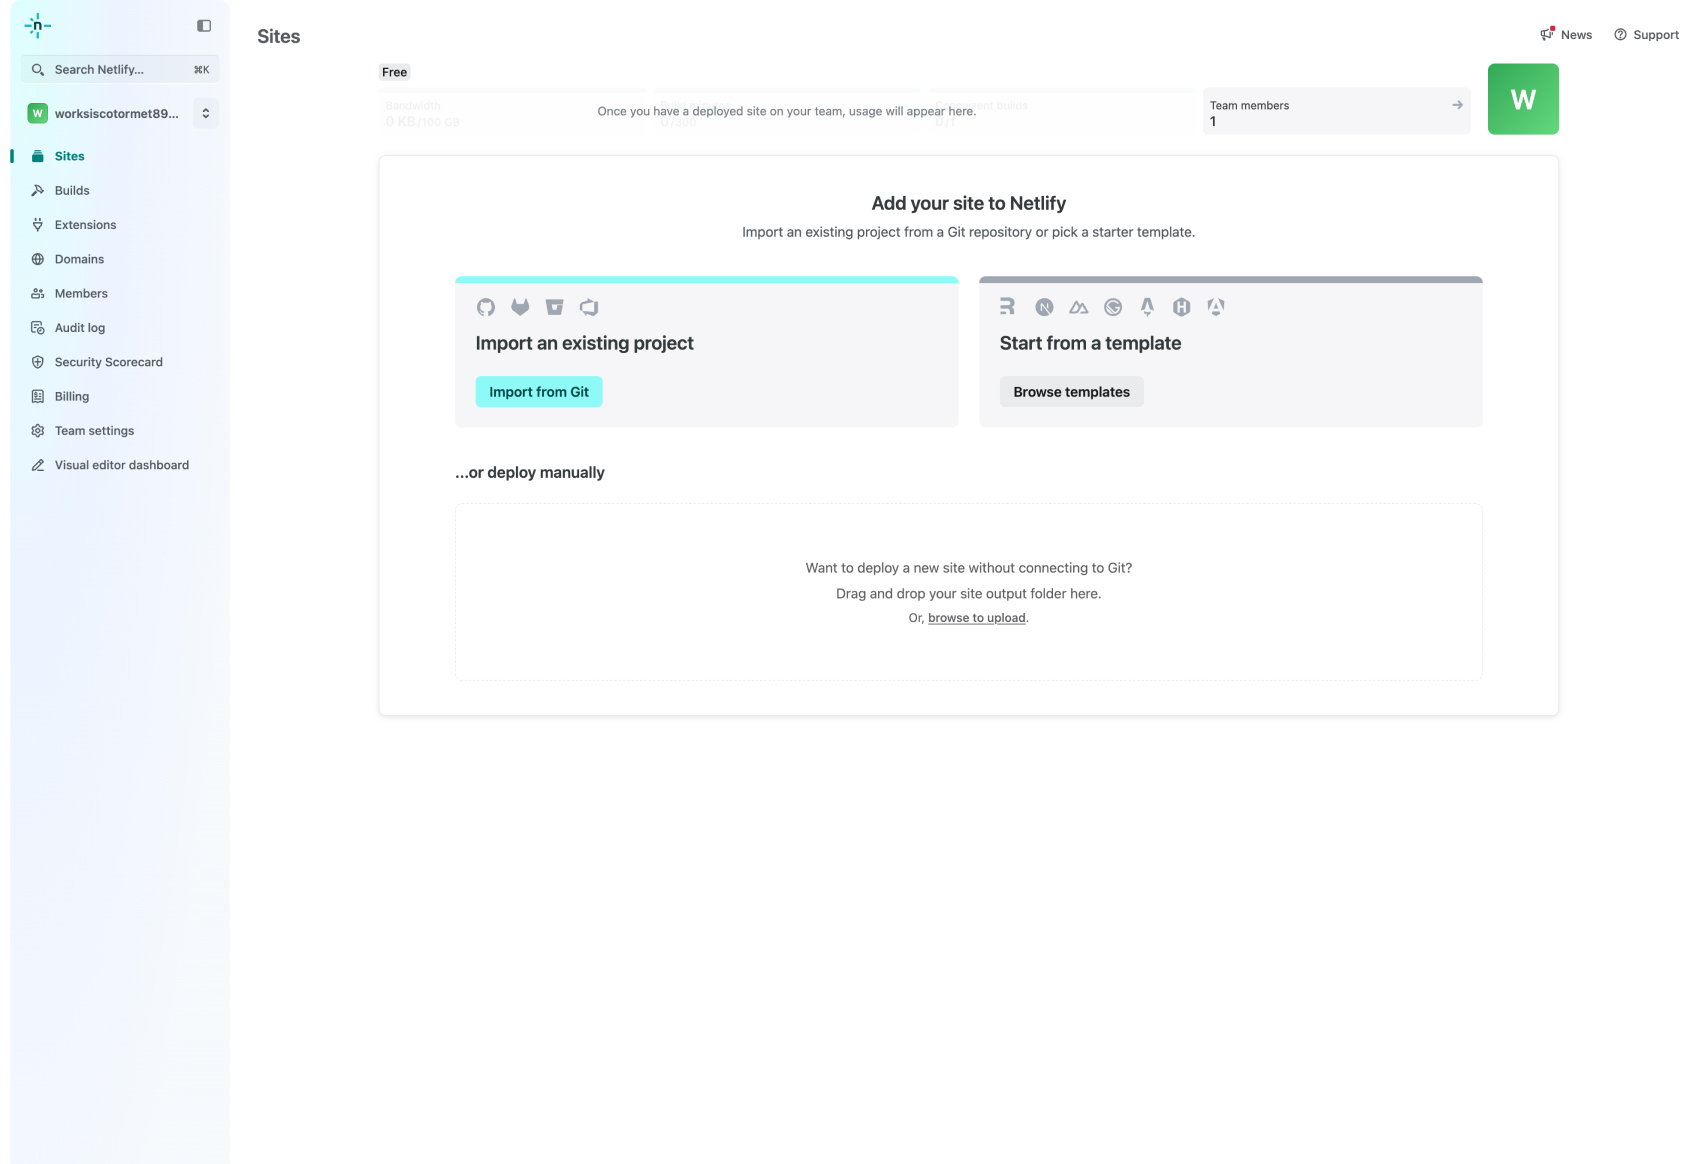Click the Gatsby template icon
Image resolution: width=1708 pixels, height=1164 pixels.
pyautogui.click(x=1113, y=307)
